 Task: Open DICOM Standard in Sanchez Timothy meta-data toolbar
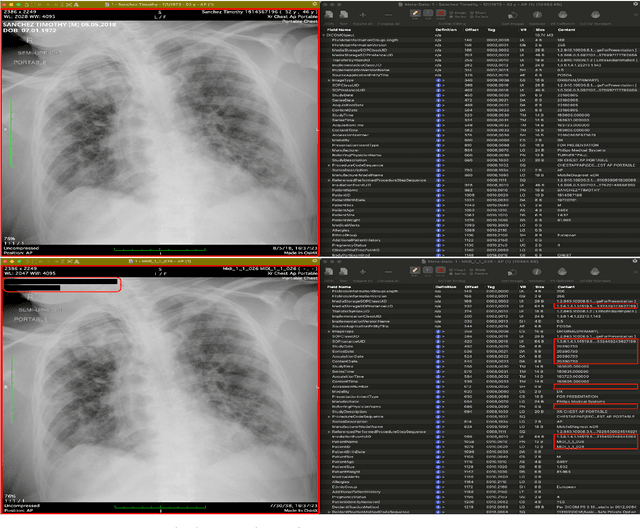pyautogui.click(x=593, y=16)
